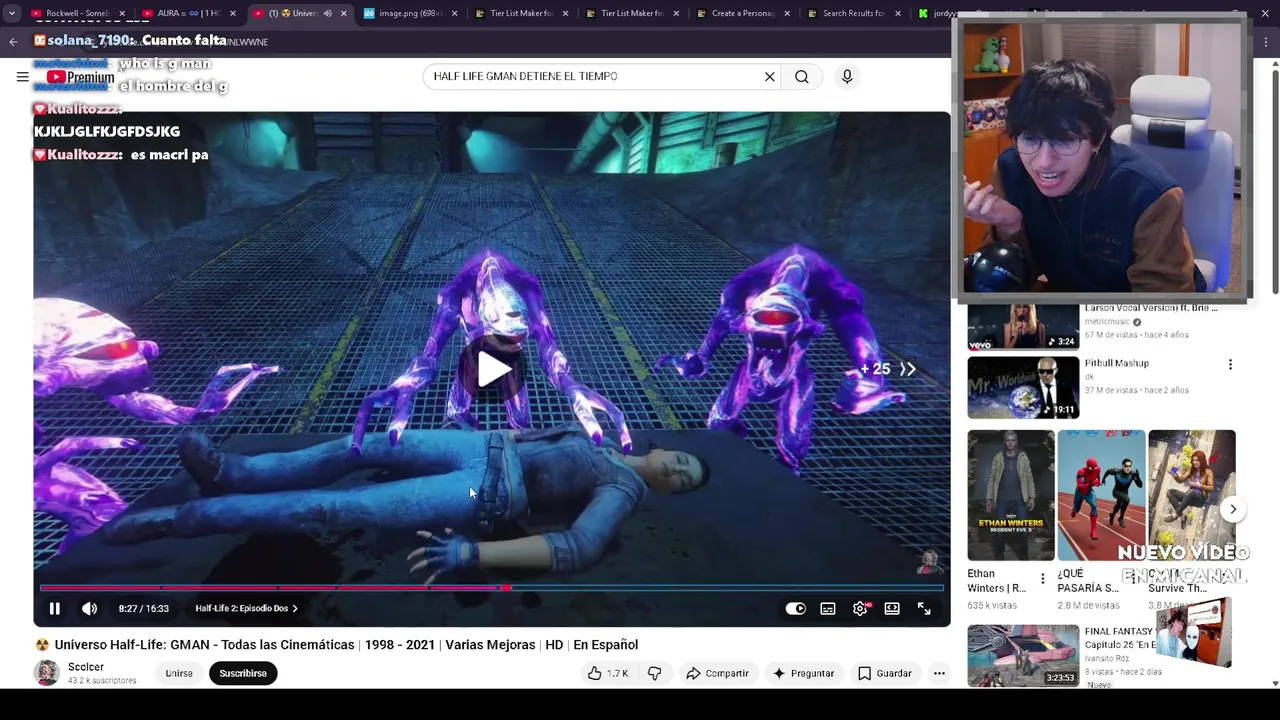The width and height of the screenshot is (1280, 720).
Task: Expand the Half-Life 2: Episodio Dos chapter
Action: [x=246, y=608]
